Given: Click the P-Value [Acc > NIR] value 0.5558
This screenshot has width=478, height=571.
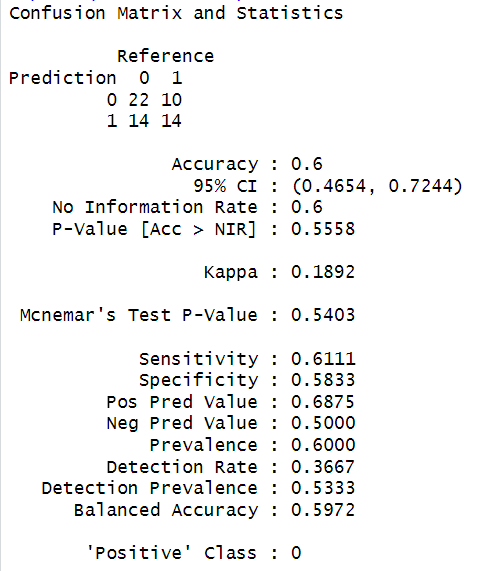Looking at the screenshot, I should coord(323,229).
